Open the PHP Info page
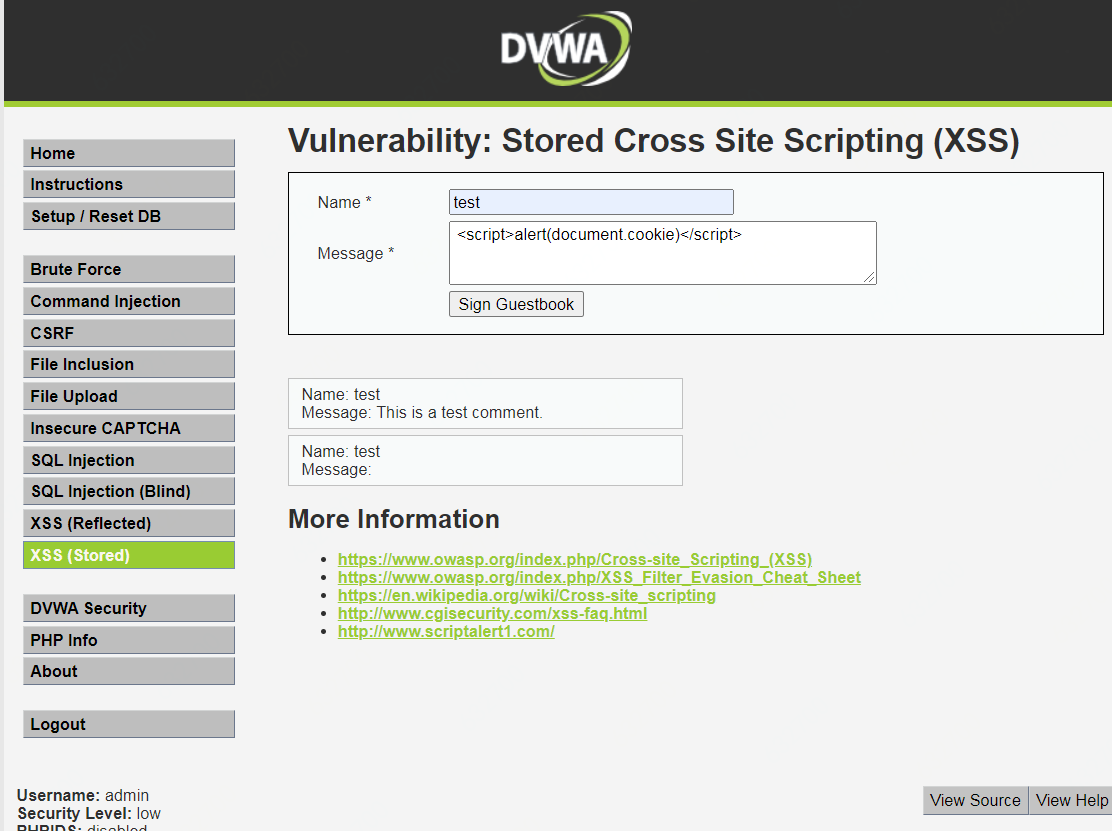The width and height of the screenshot is (1112, 831). click(x=128, y=639)
